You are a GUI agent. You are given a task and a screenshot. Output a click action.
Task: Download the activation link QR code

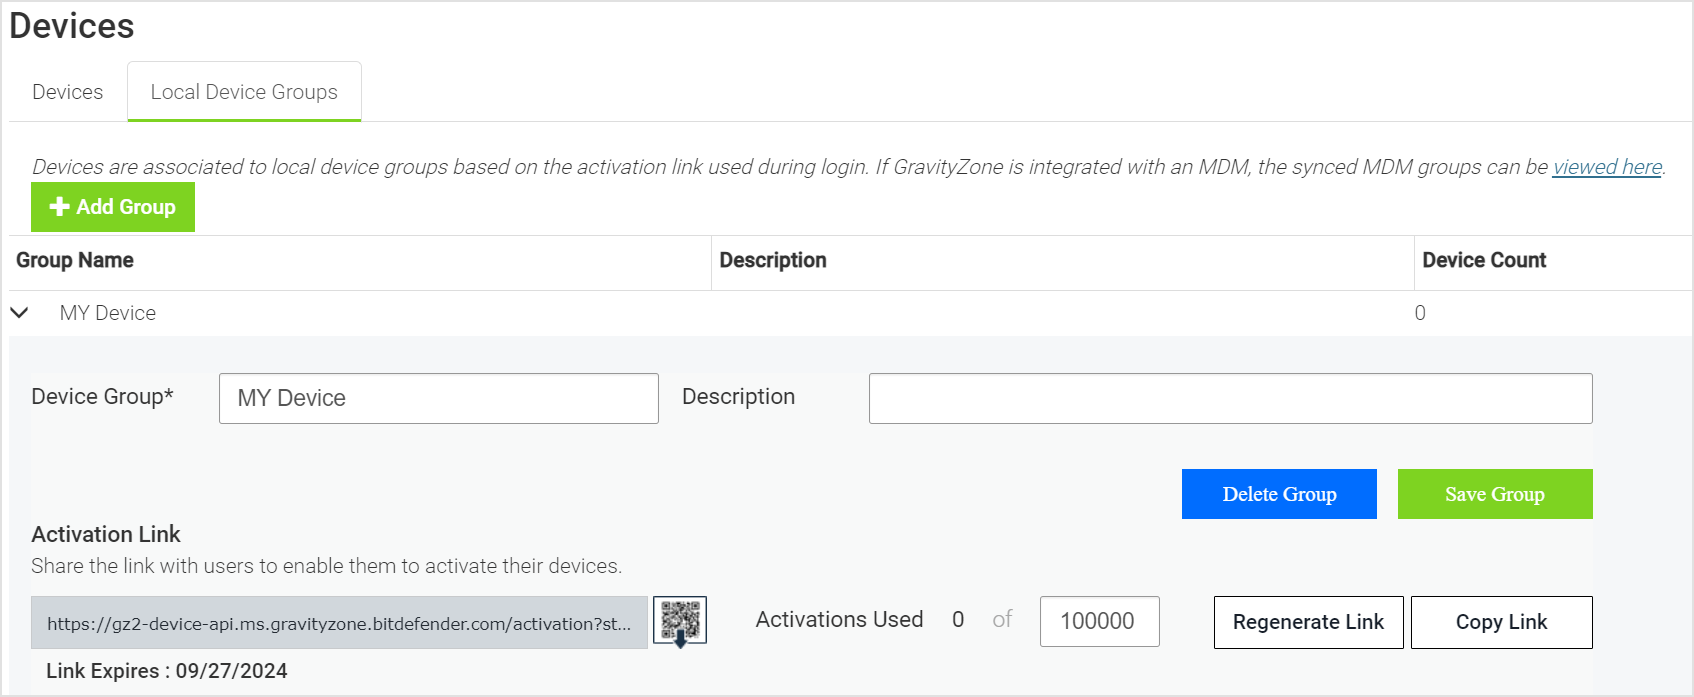click(680, 622)
